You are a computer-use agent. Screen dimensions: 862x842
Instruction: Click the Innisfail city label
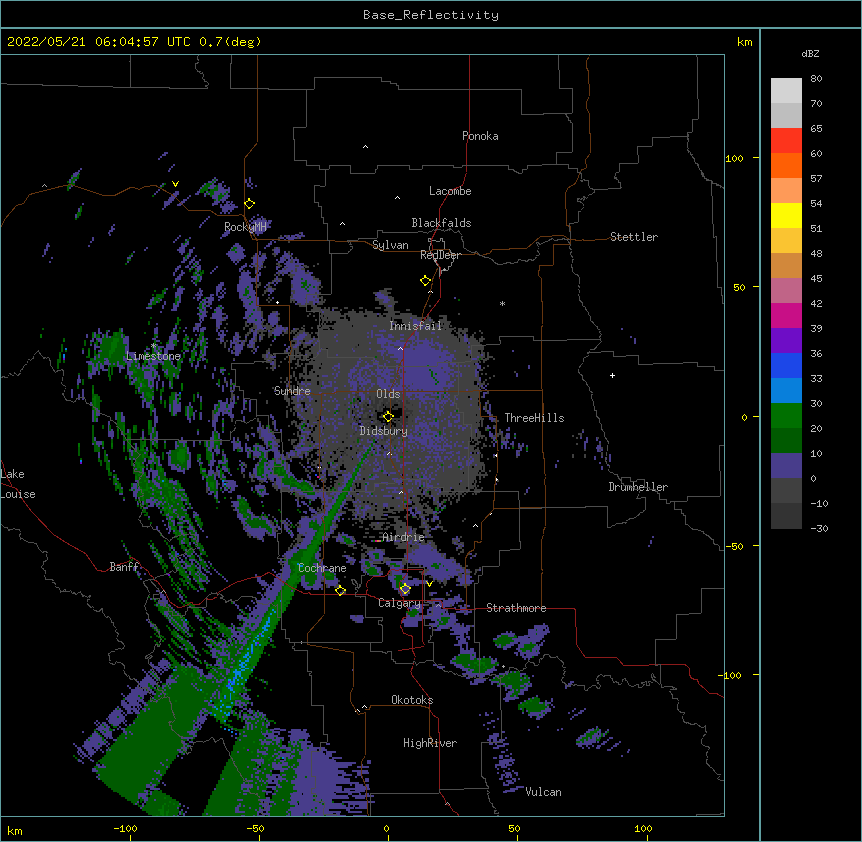(415, 325)
